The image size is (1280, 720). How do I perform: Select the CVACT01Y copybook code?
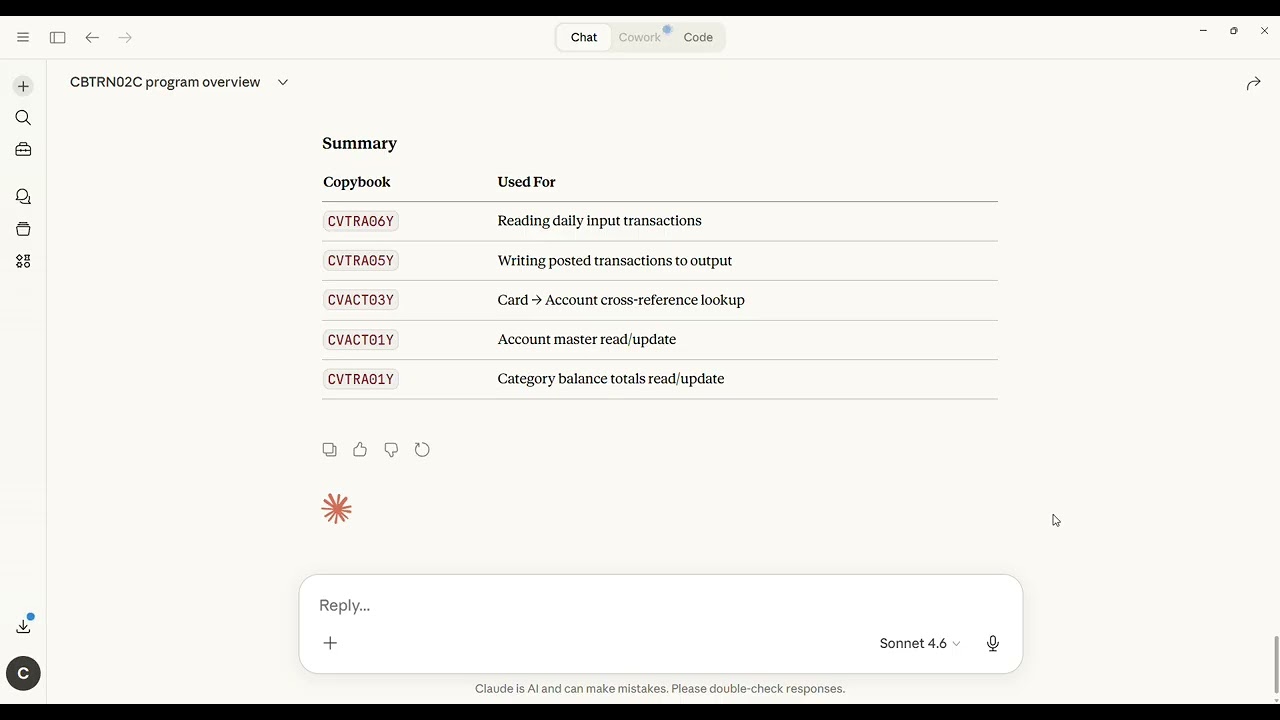coord(361,340)
